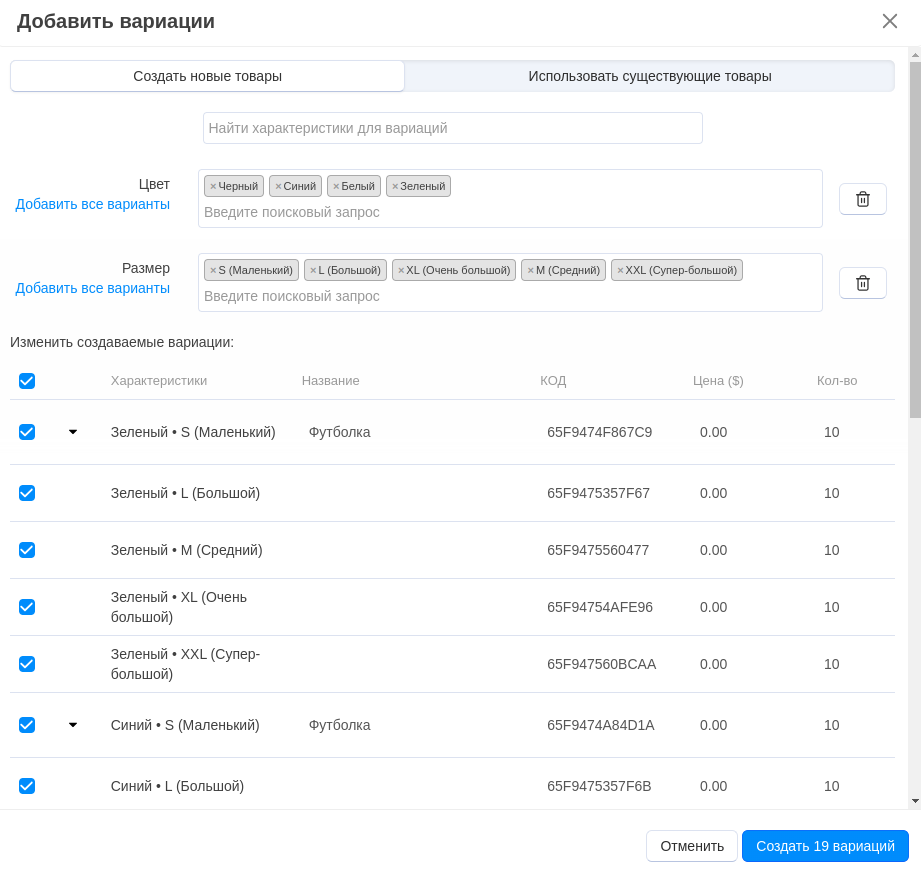
Task: Uncheck the Синий • L (Большой) variation
Action: point(27,786)
